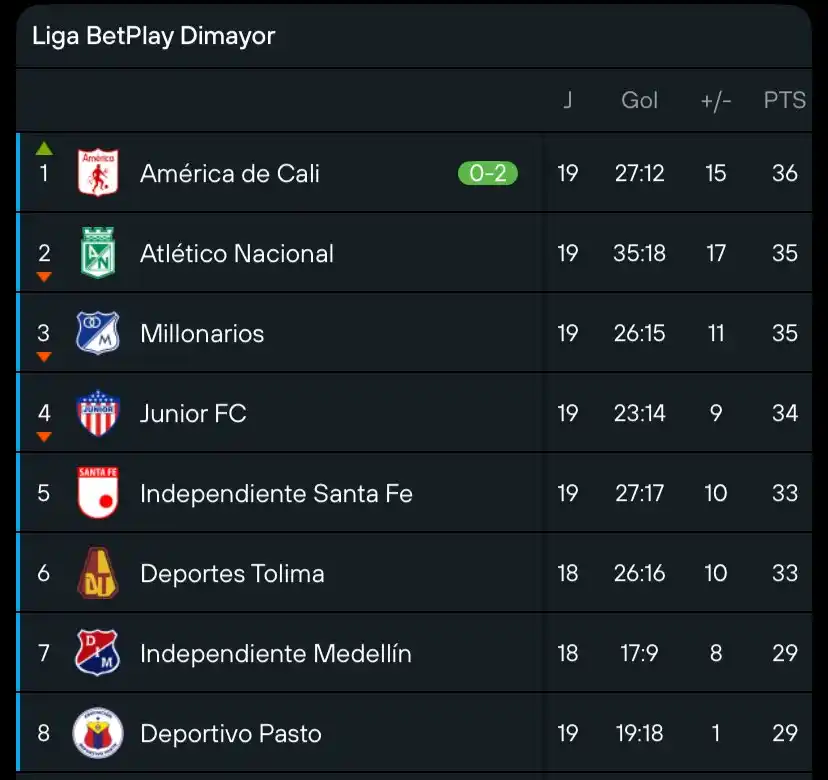The height and width of the screenshot is (780, 828).
Task: Click orange down arrow under Atlético Nacional rank
Action: point(44,277)
